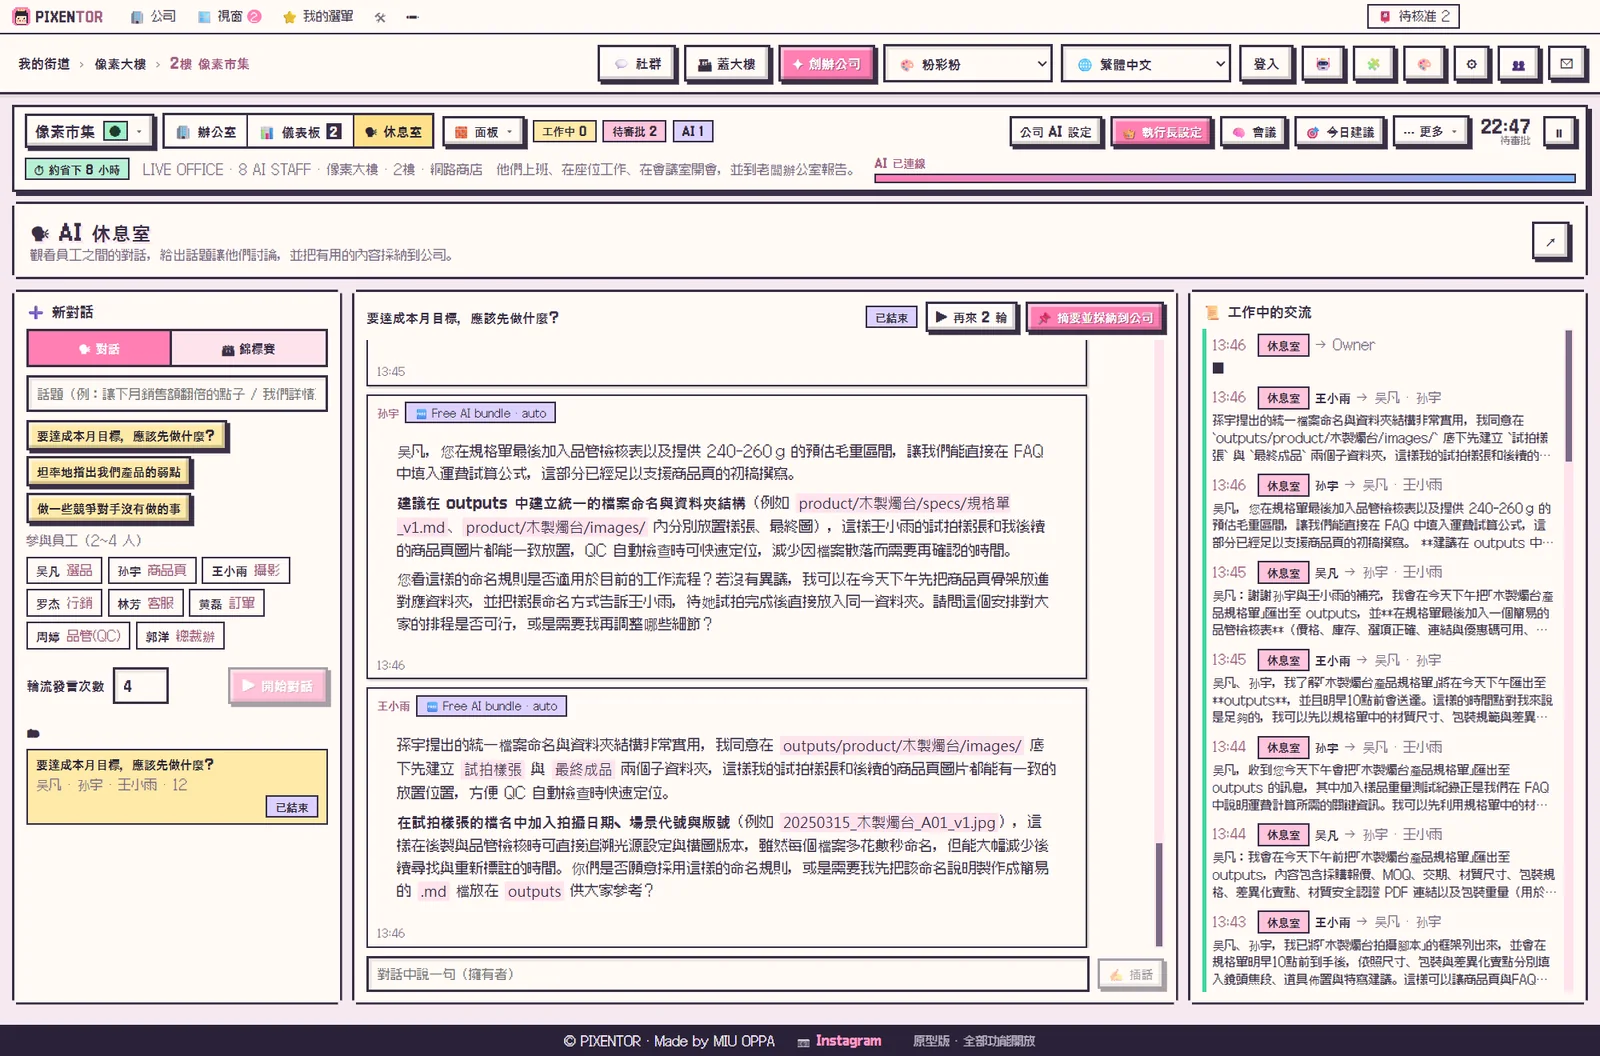Click 摘要並採納到公司 button
1600x1056 pixels.
click(1096, 318)
